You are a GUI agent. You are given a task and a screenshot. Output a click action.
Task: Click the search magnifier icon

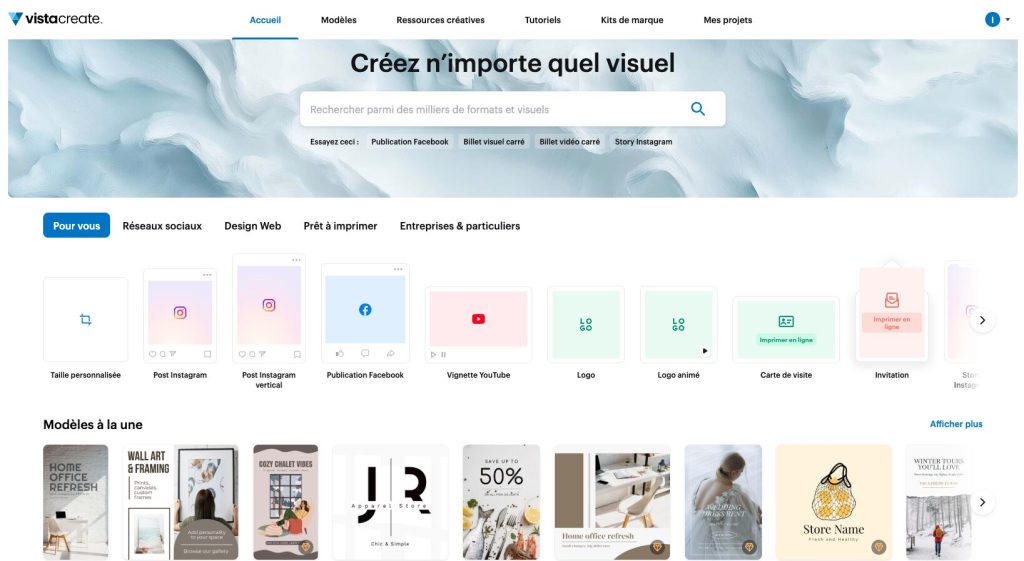pos(697,109)
